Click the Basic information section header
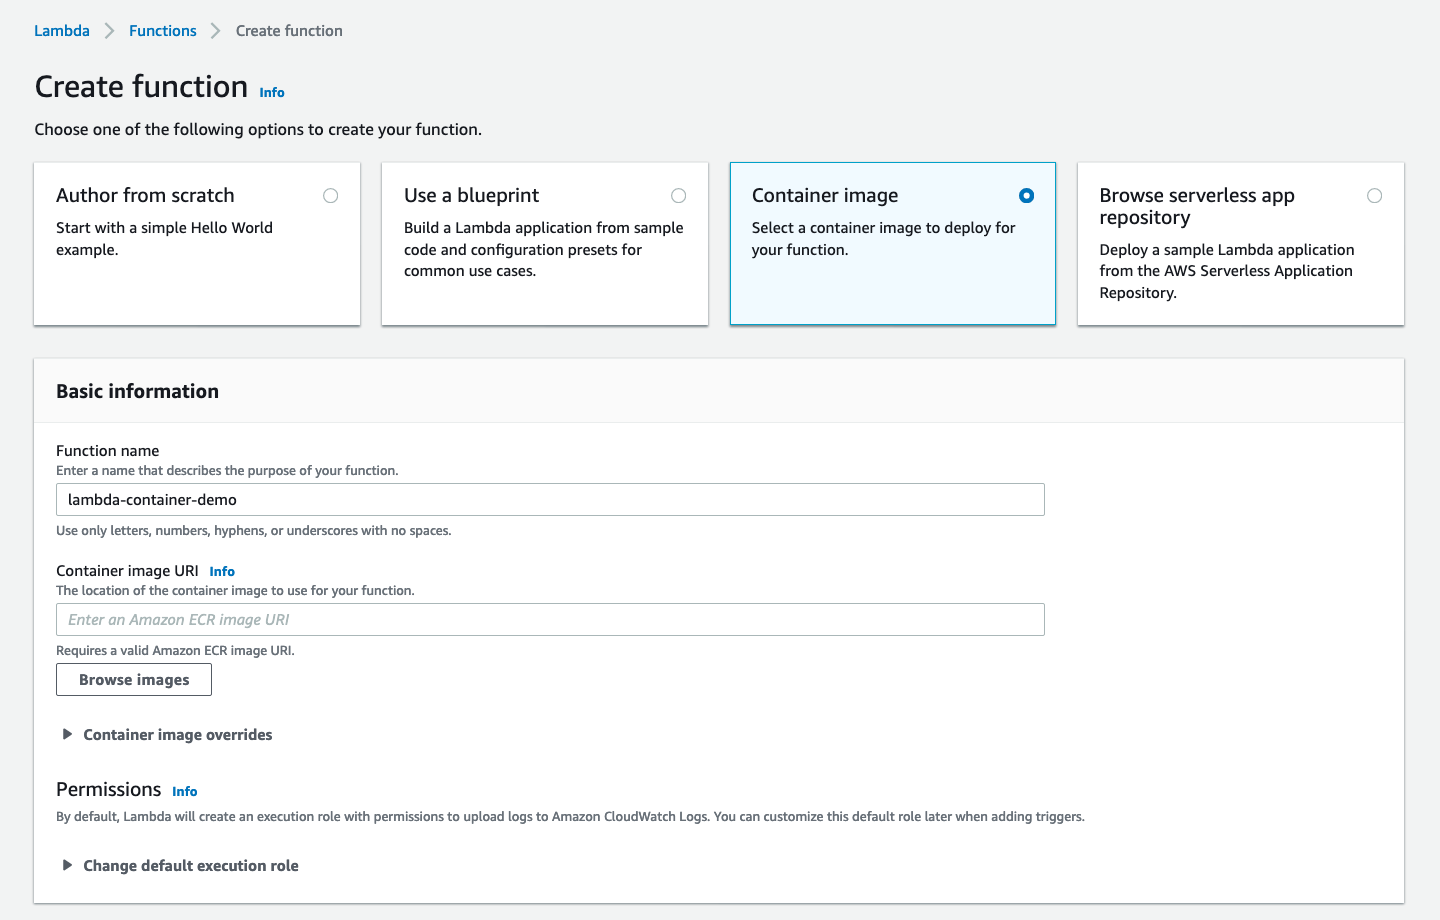Screen dimensions: 1440x920 (x=138, y=392)
